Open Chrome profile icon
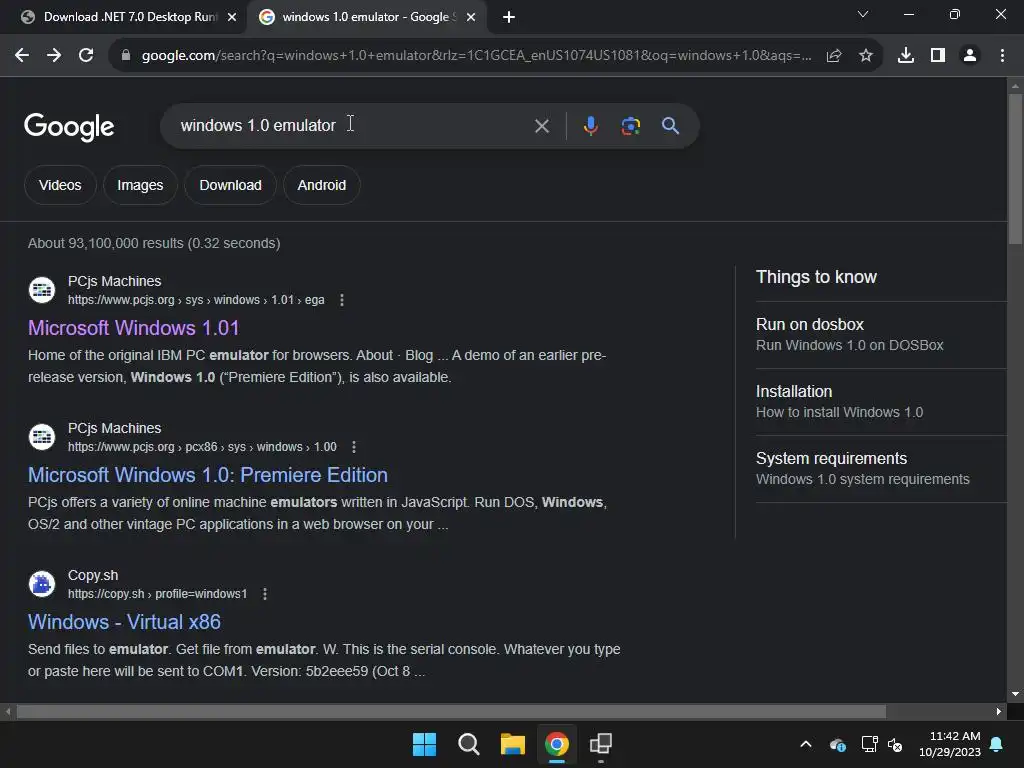The height and width of the screenshot is (768, 1024). coord(970,56)
